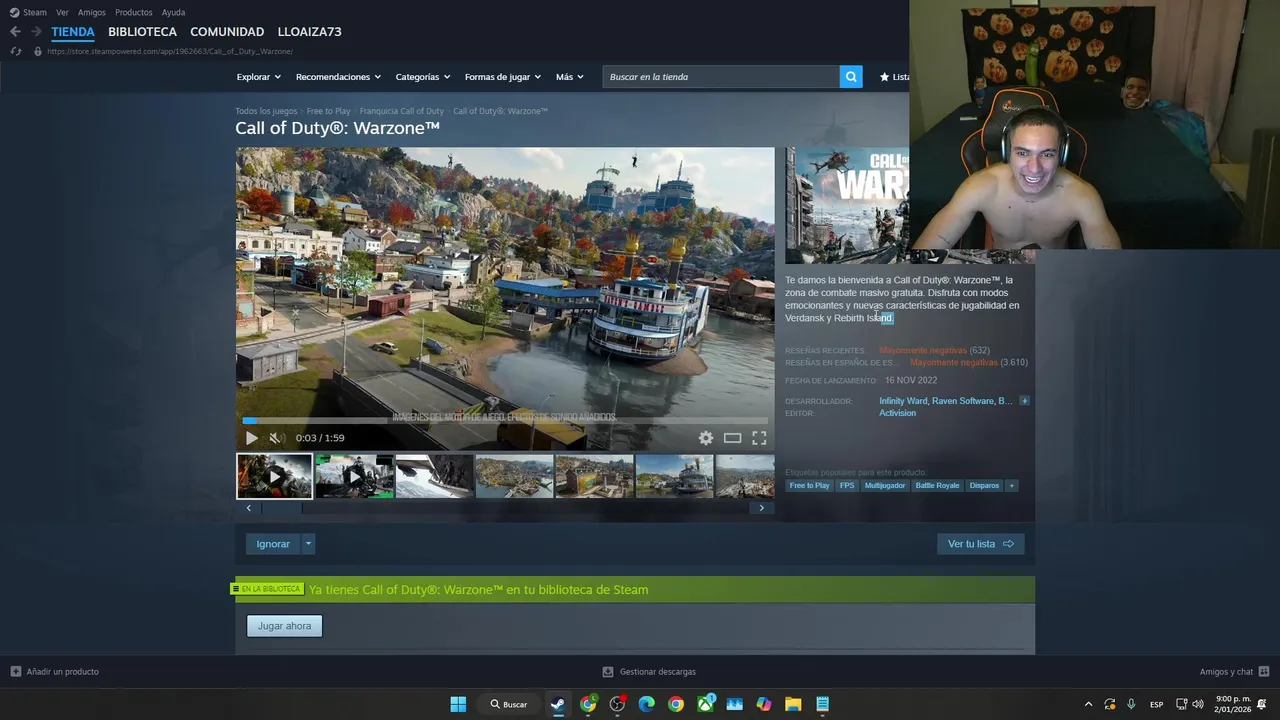Screen dimensions: 1280x720
Task: Reload the store page
Action: tap(15, 51)
